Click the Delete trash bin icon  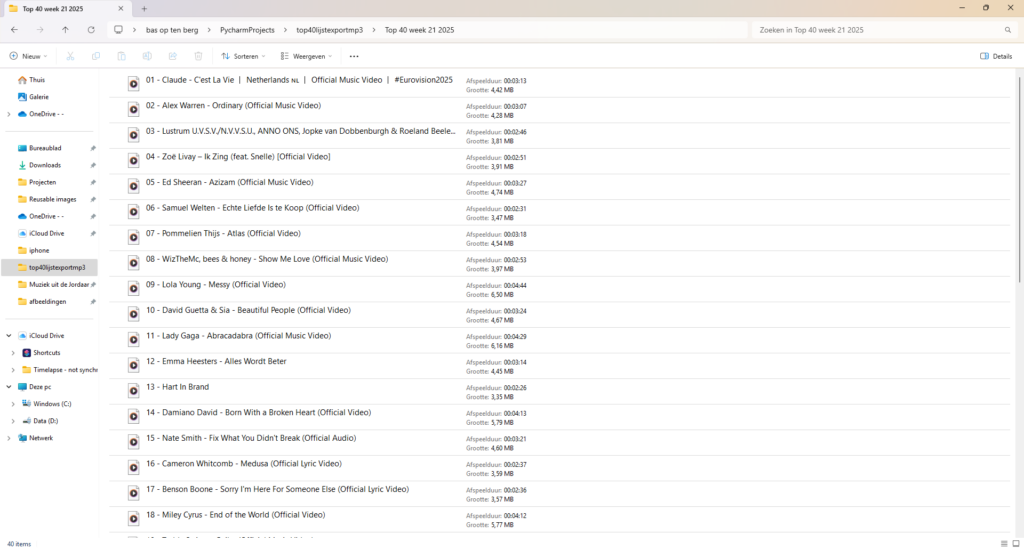coord(199,56)
